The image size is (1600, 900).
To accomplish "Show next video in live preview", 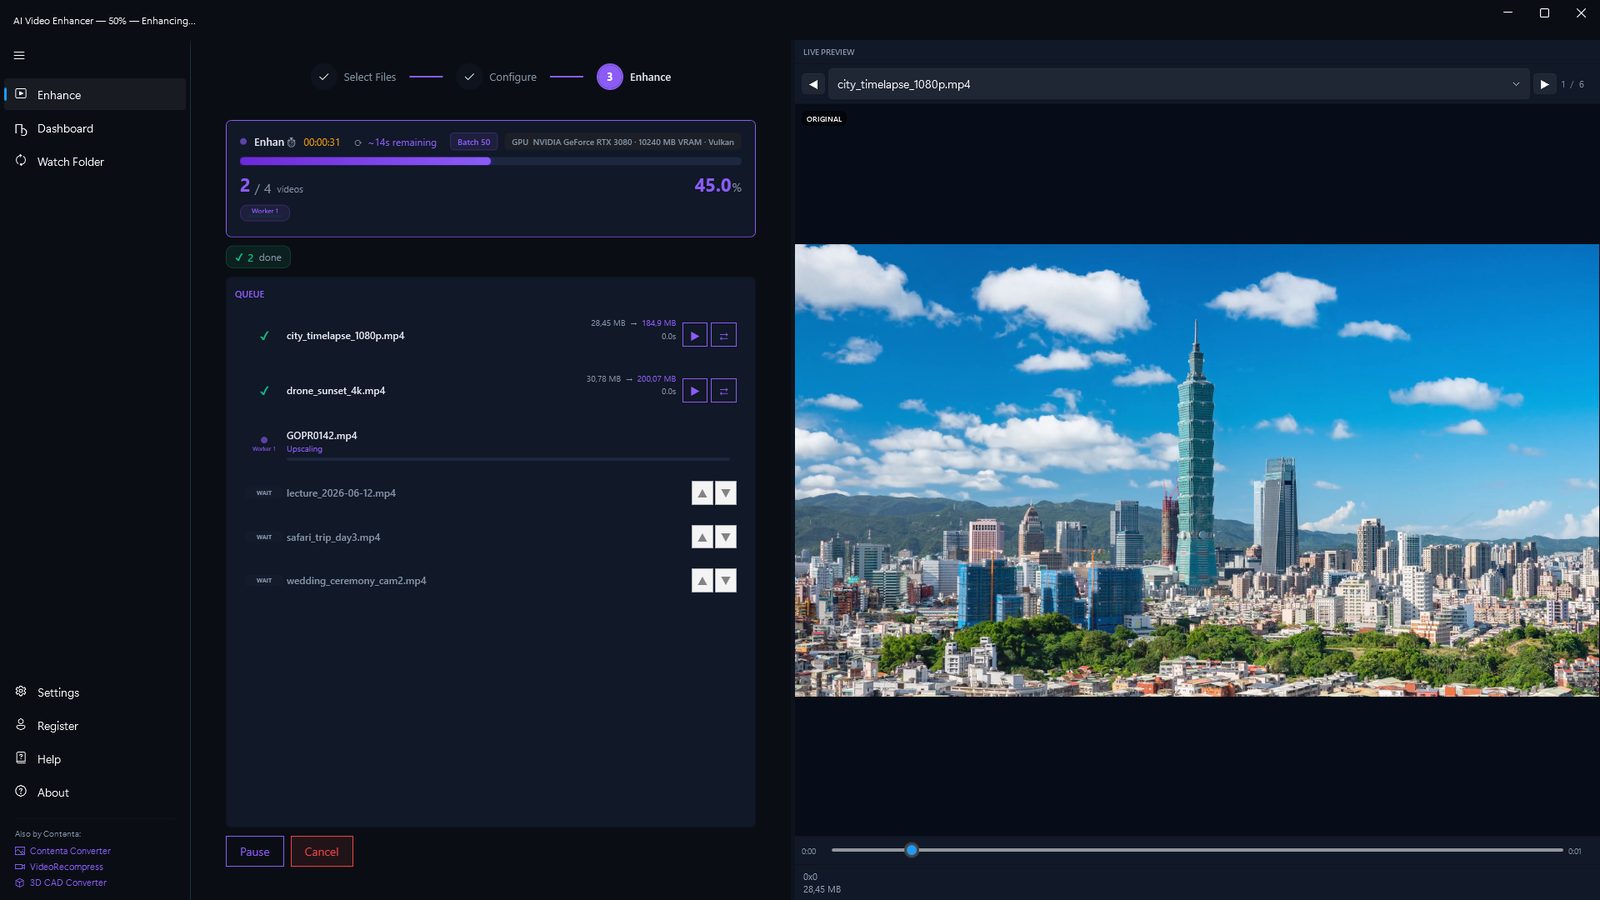I will point(1544,84).
